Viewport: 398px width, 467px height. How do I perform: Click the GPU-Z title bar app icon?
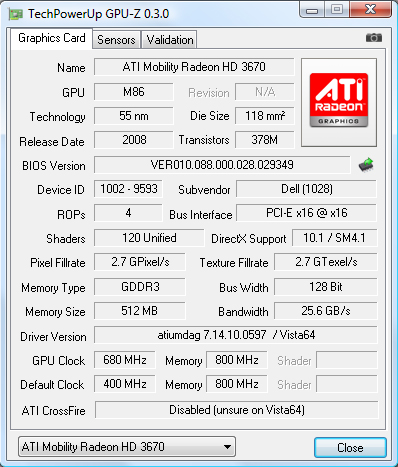pos(16,14)
